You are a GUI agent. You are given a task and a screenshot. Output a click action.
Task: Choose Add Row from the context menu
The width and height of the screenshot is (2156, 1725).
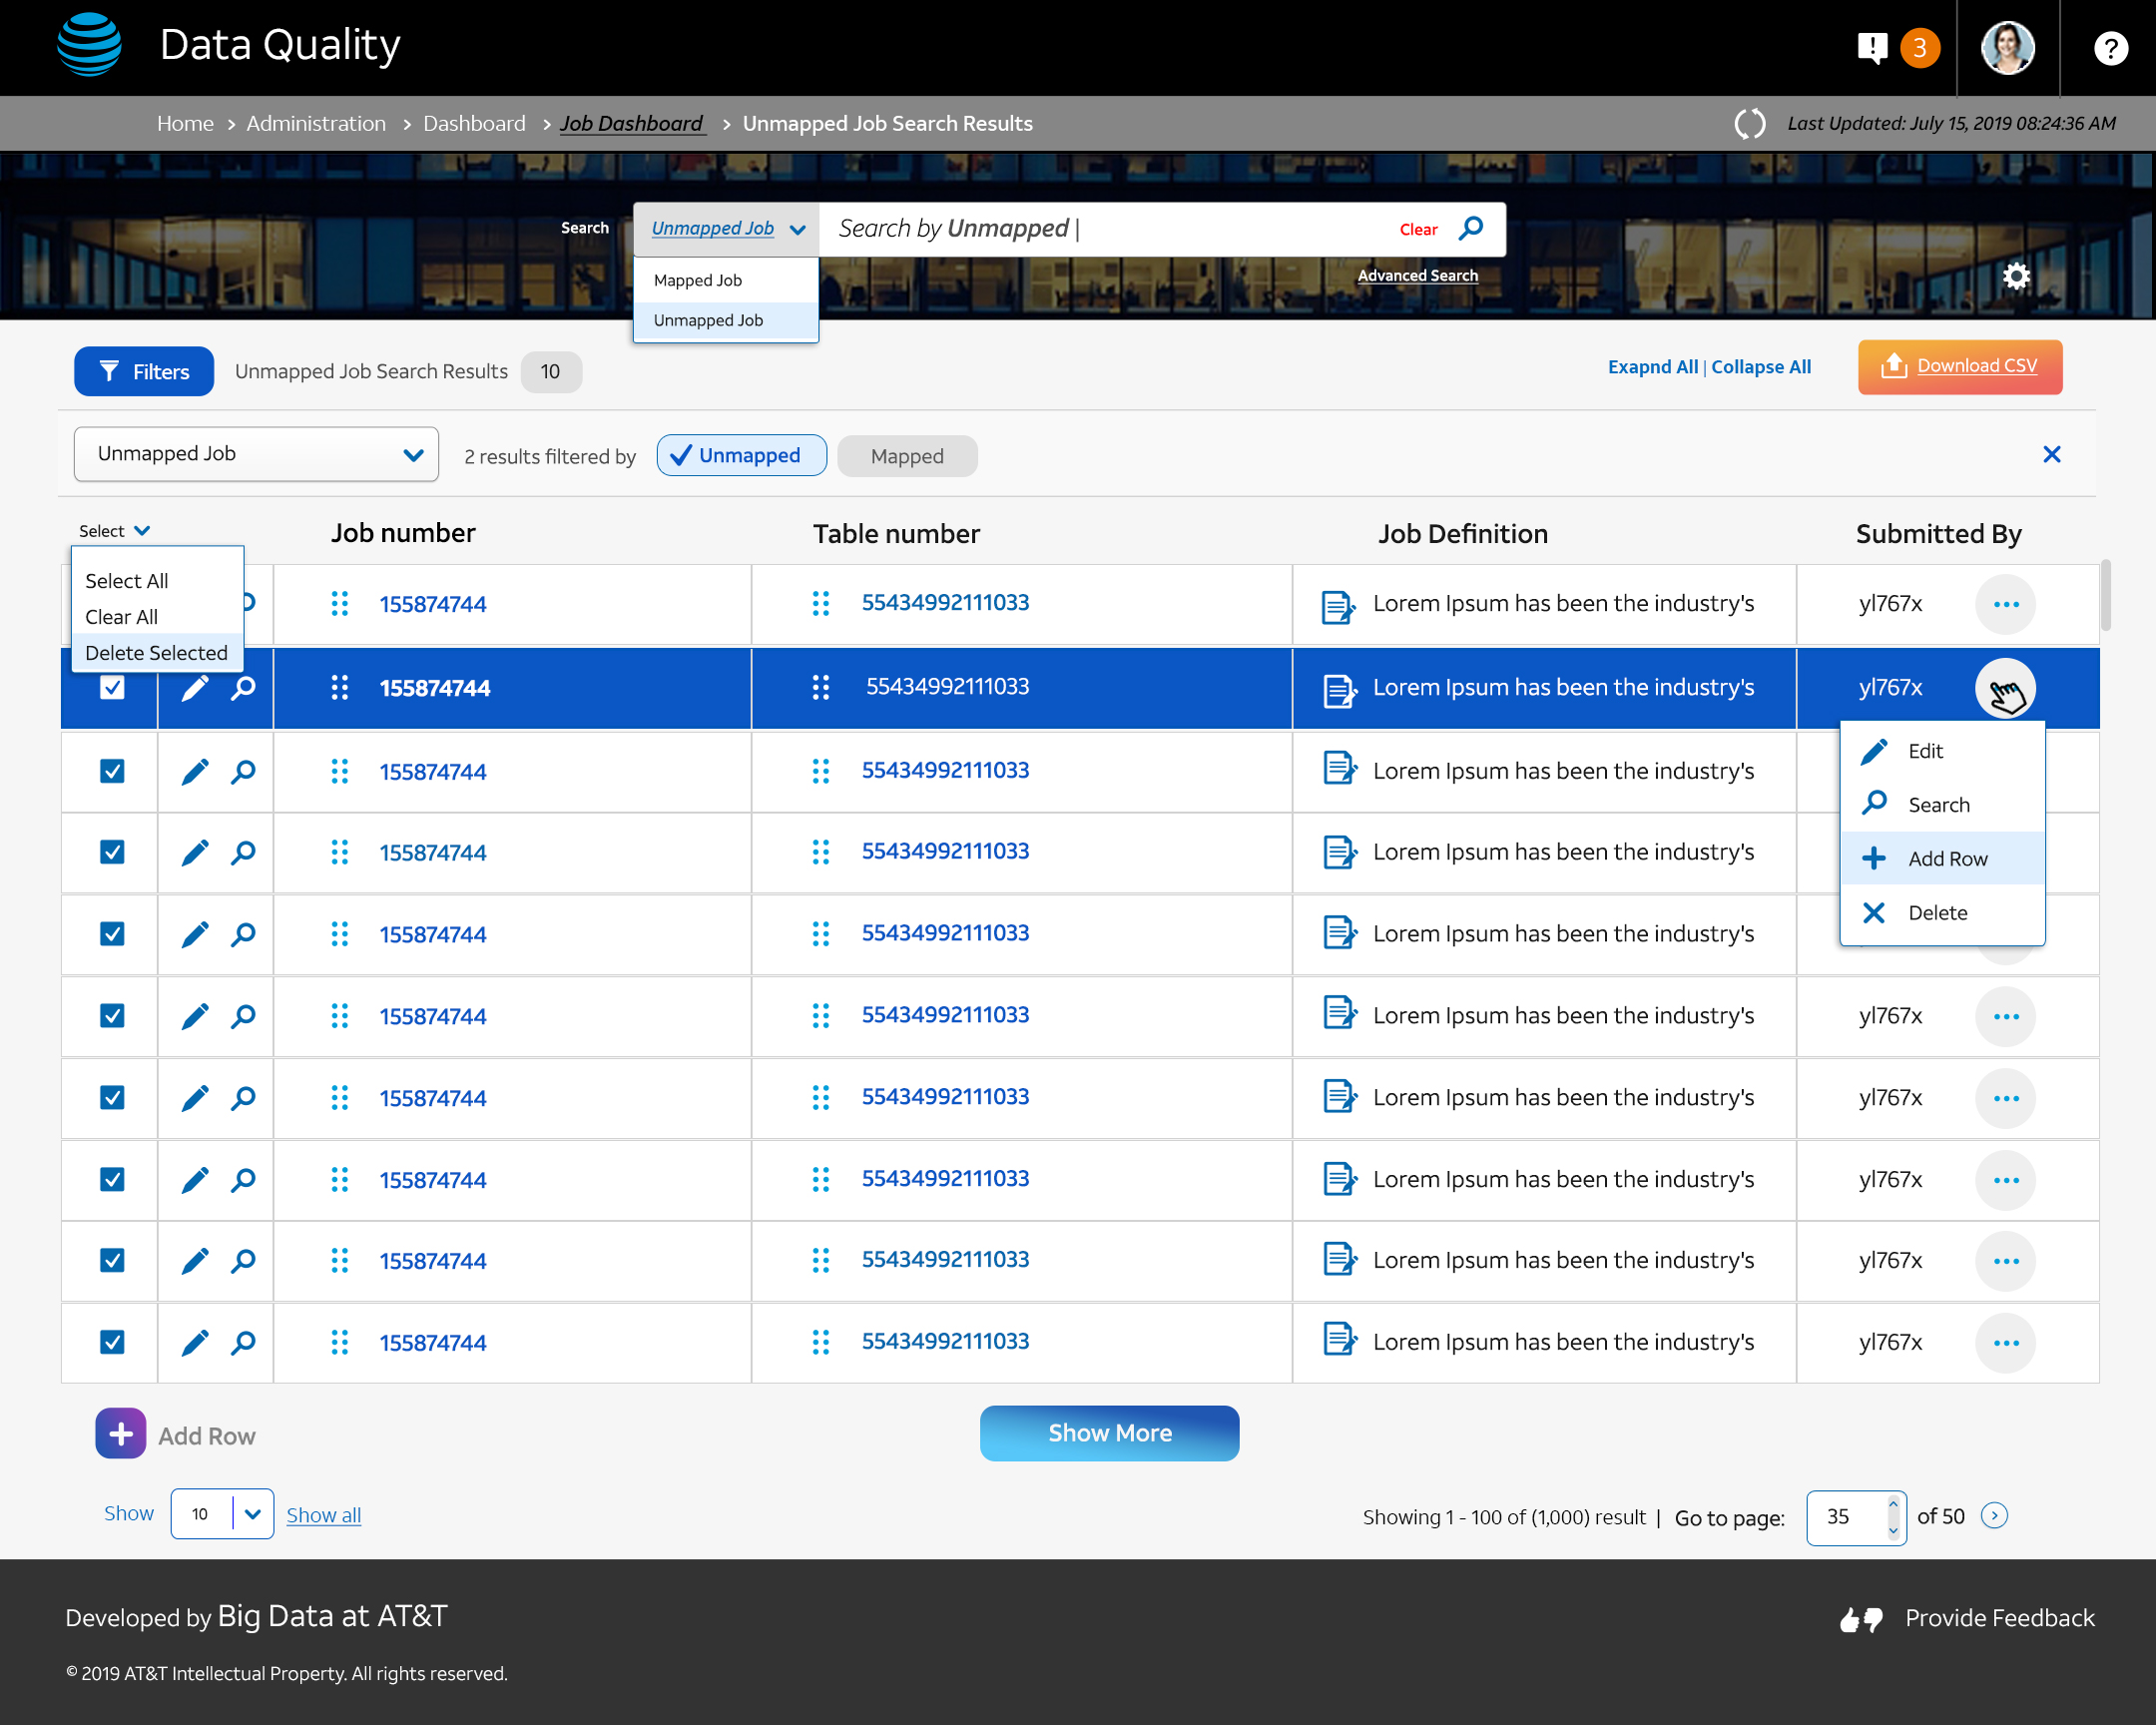pos(1946,859)
